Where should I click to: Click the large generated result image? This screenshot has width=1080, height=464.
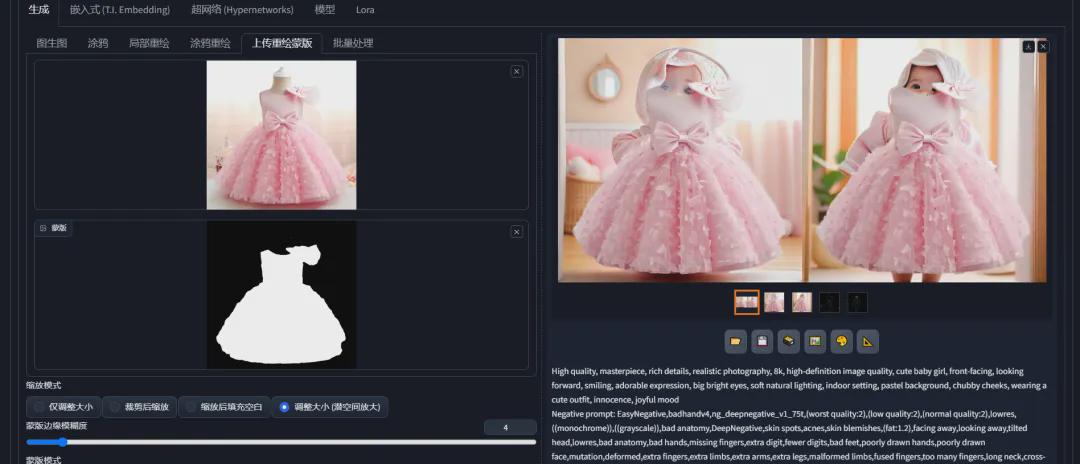click(802, 160)
